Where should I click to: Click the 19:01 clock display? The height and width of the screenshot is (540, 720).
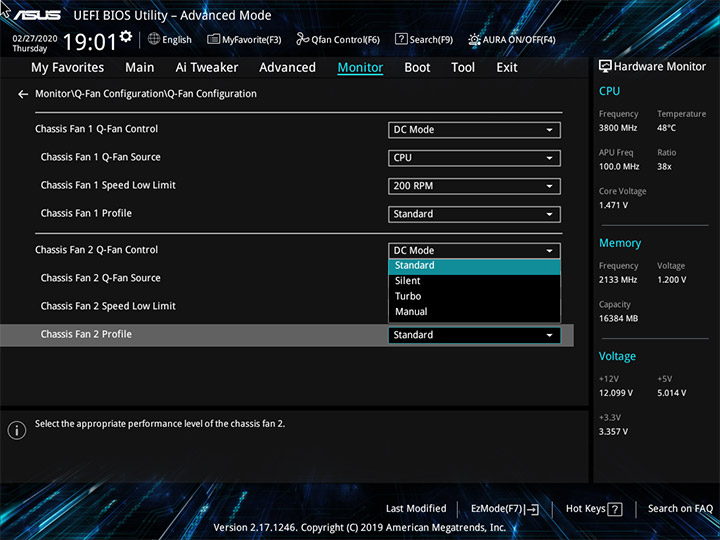click(90, 42)
